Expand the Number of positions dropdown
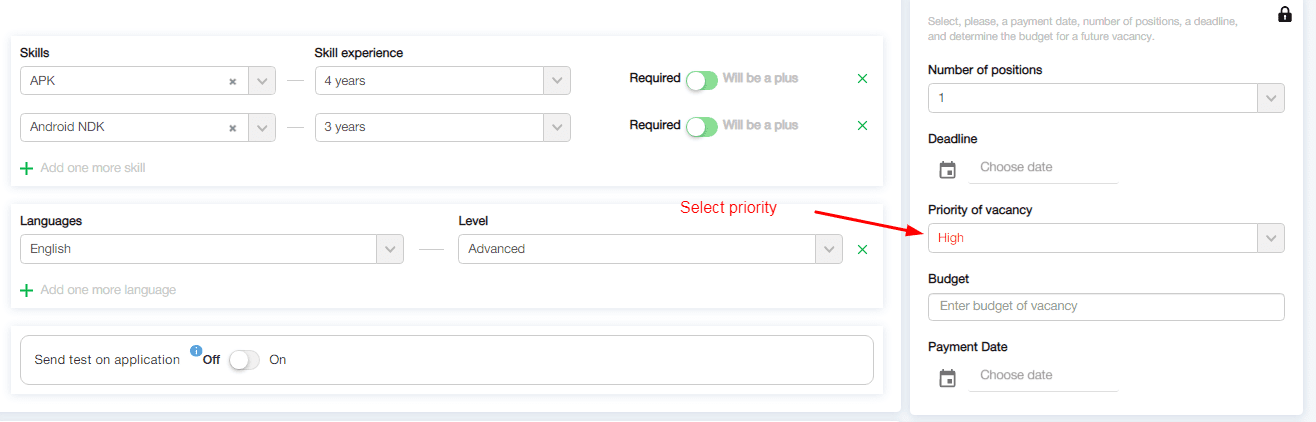 (1271, 98)
